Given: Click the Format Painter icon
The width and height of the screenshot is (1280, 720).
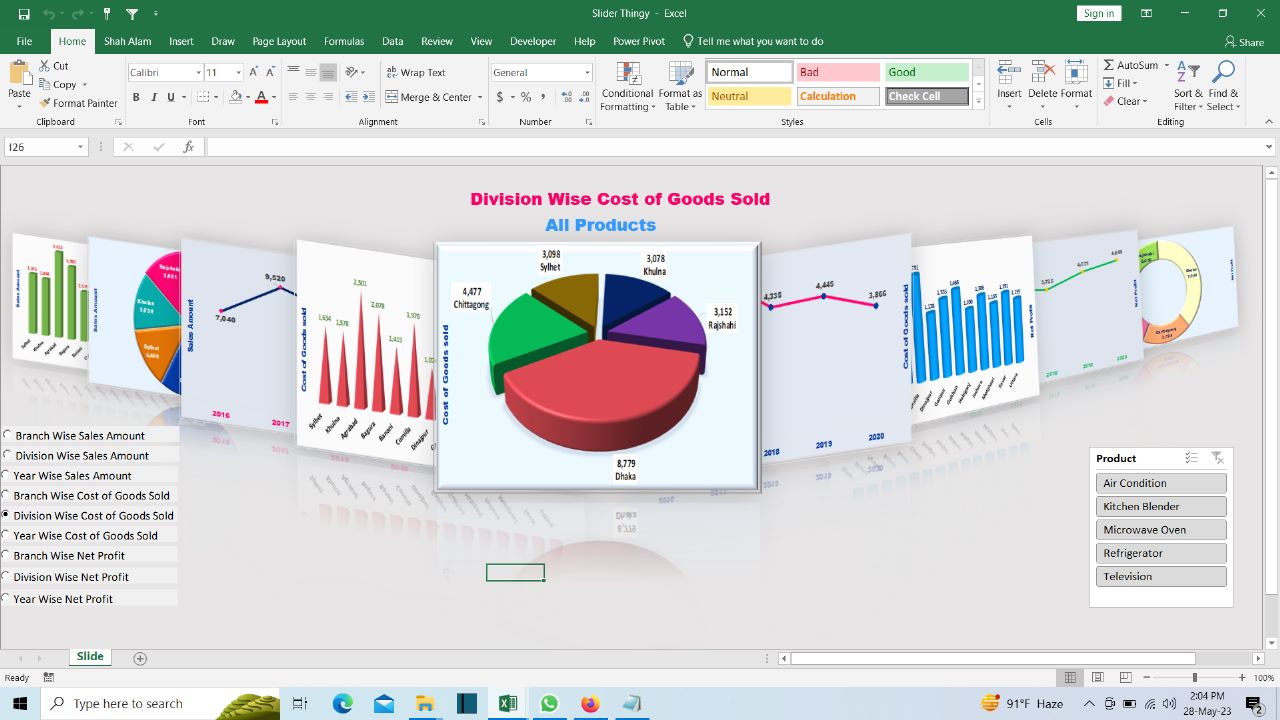Looking at the screenshot, I should point(45,103).
